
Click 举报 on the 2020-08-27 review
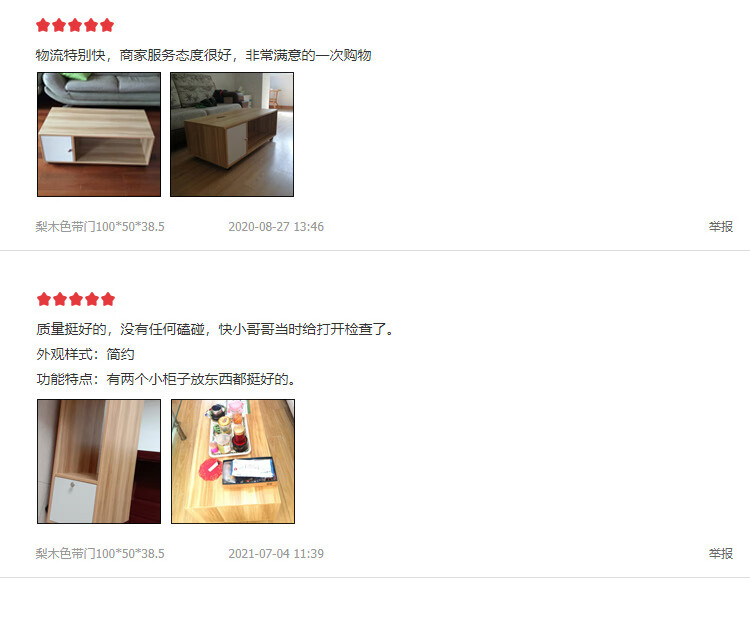(x=720, y=227)
